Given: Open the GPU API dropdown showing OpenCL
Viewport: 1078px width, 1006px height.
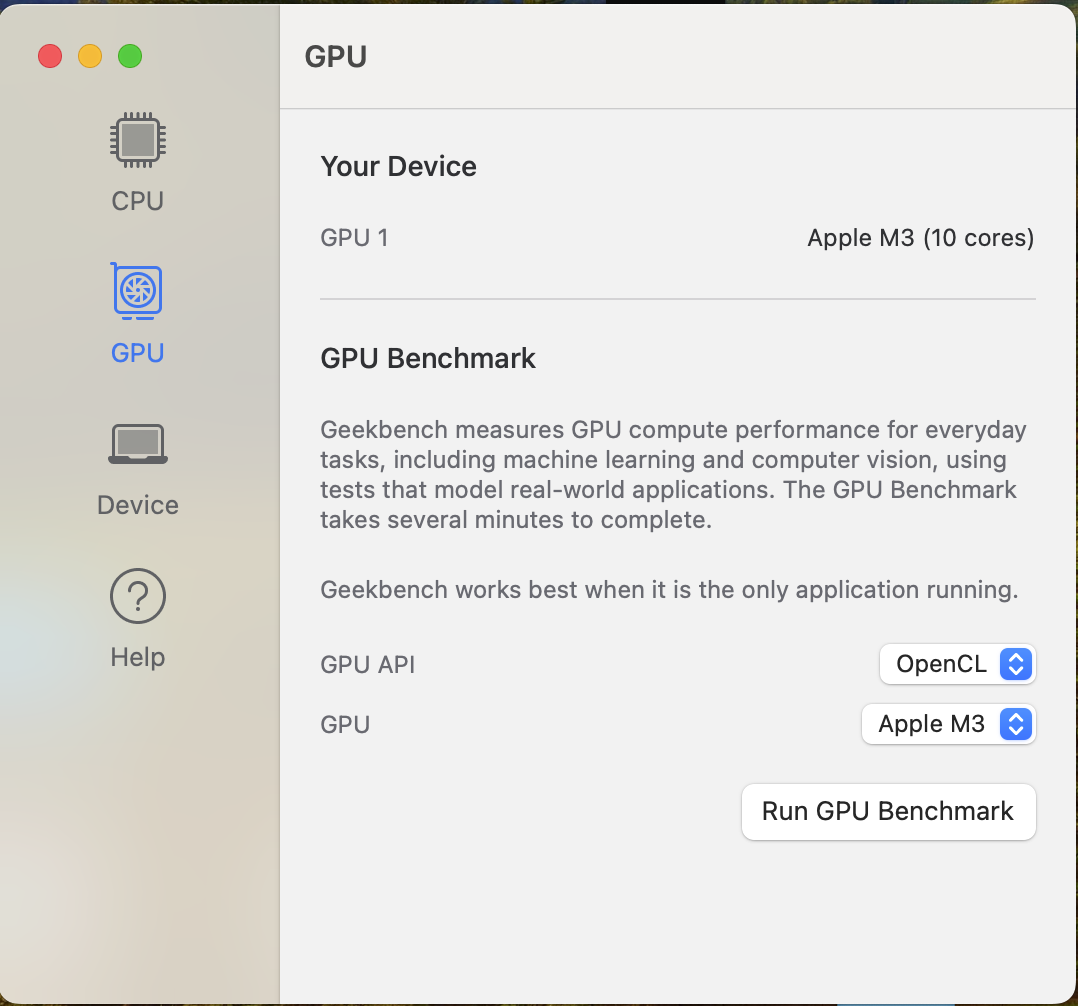Looking at the screenshot, I should (941, 664).
